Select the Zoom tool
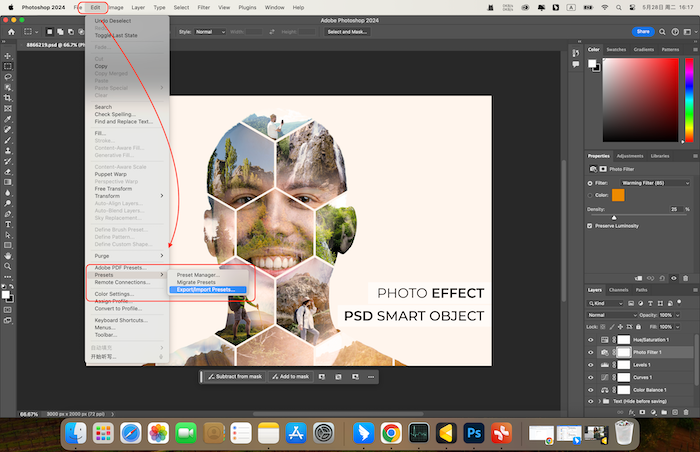Viewport: 700px width, 452px height. (8, 266)
